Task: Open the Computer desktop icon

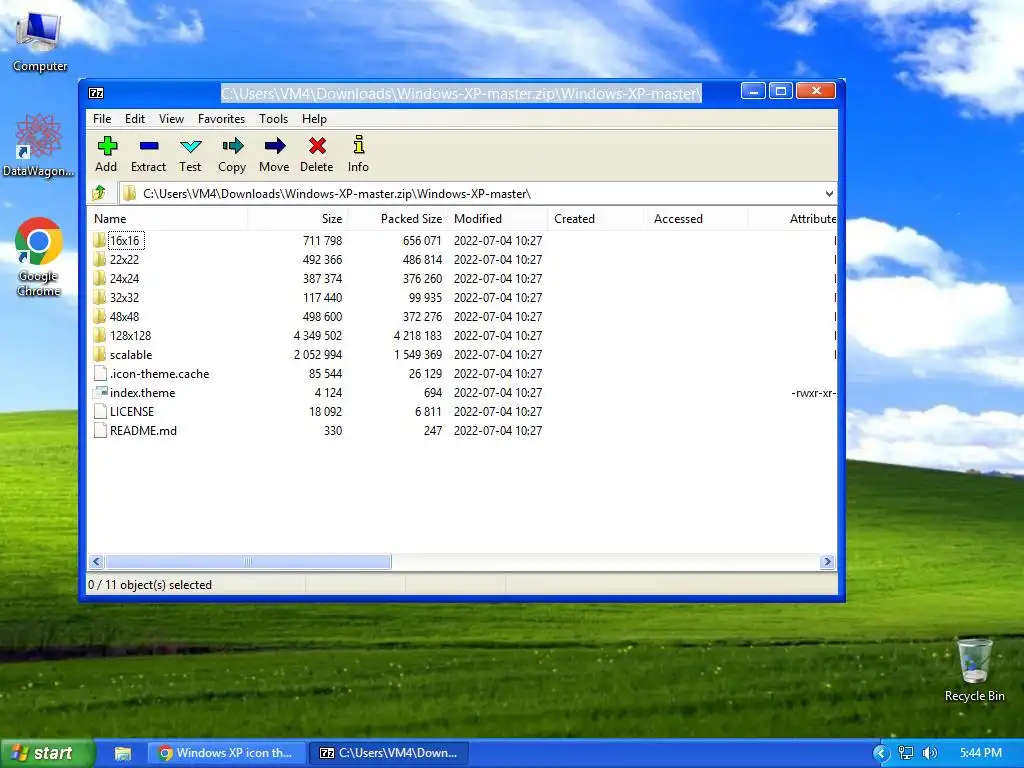Action: (x=39, y=42)
